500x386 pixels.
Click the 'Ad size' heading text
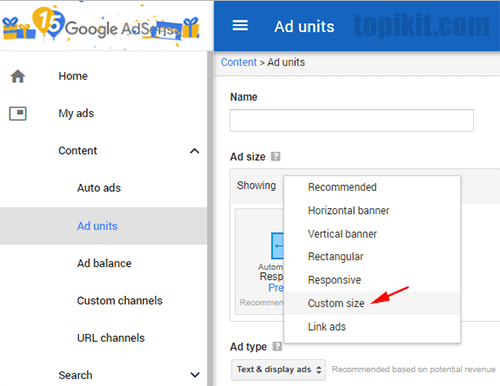click(248, 157)
